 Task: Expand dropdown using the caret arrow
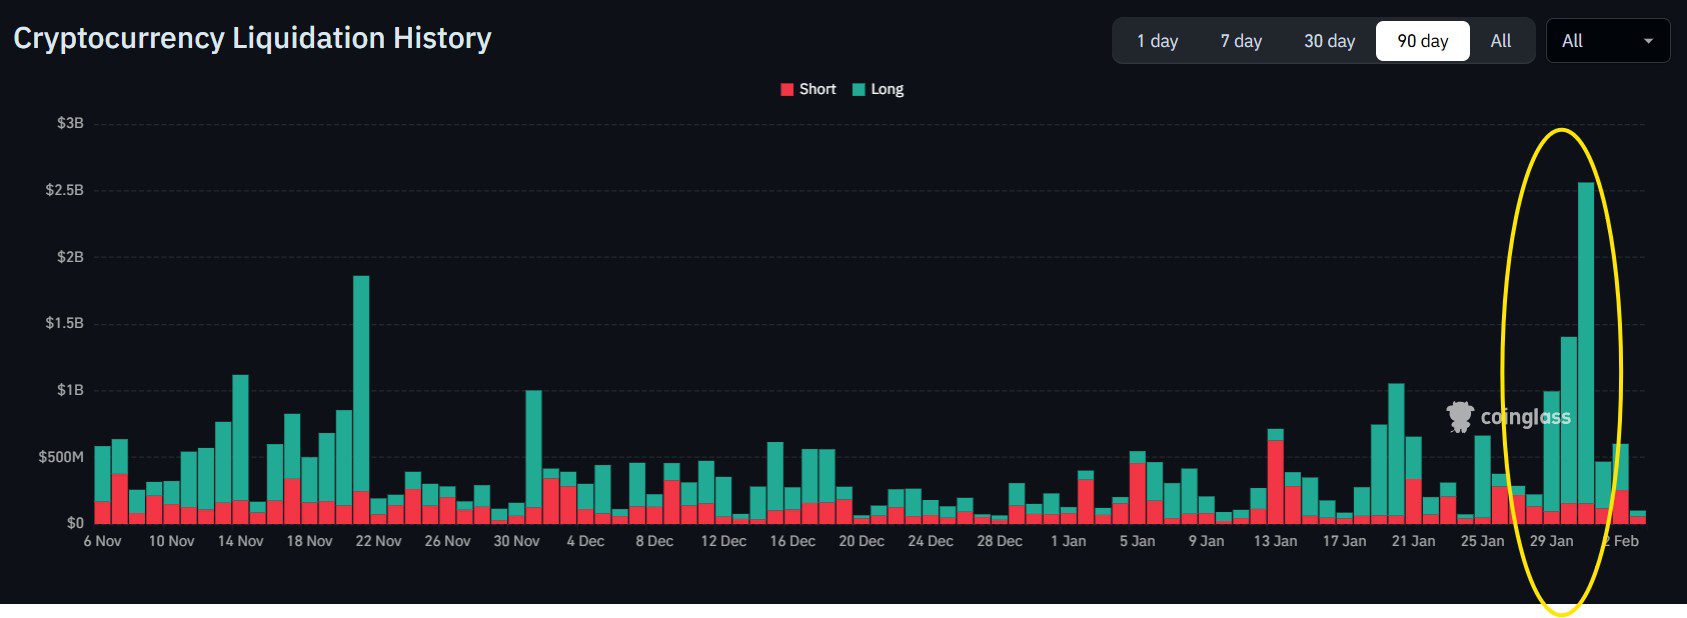[1648, 41]
